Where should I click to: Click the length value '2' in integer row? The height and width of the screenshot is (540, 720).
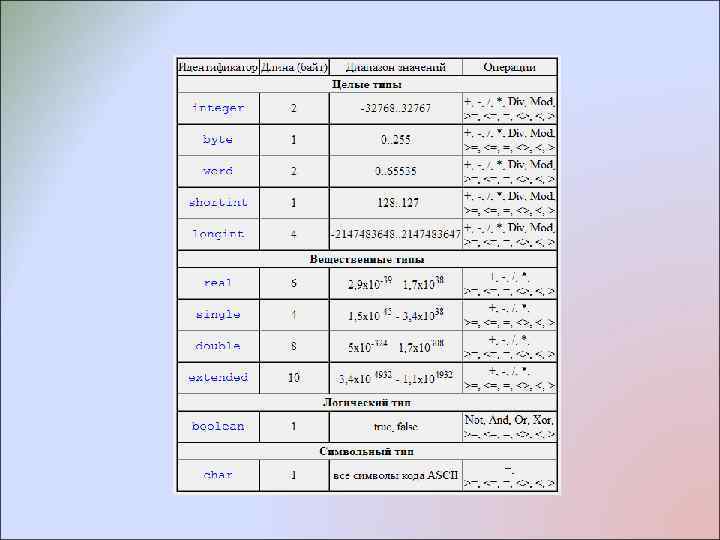(294, 108)
